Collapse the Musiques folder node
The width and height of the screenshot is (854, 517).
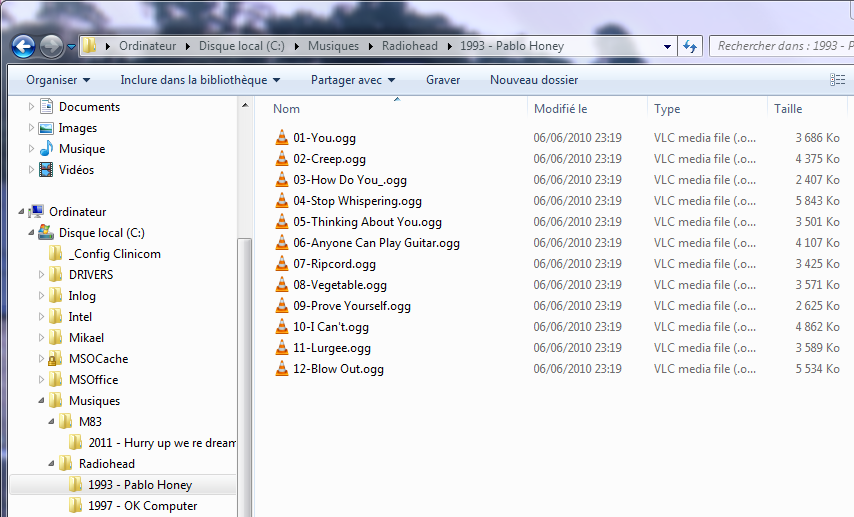(x=41, y=400)
